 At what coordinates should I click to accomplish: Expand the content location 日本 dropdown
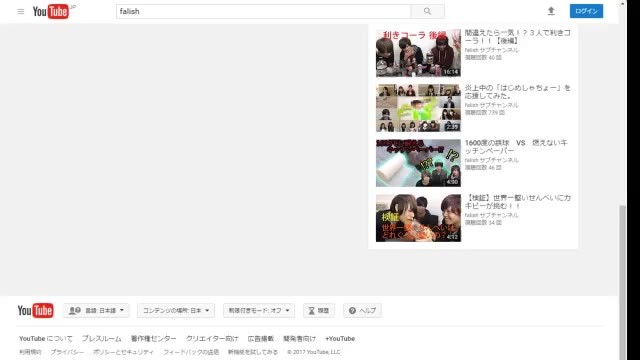[176, 311]
